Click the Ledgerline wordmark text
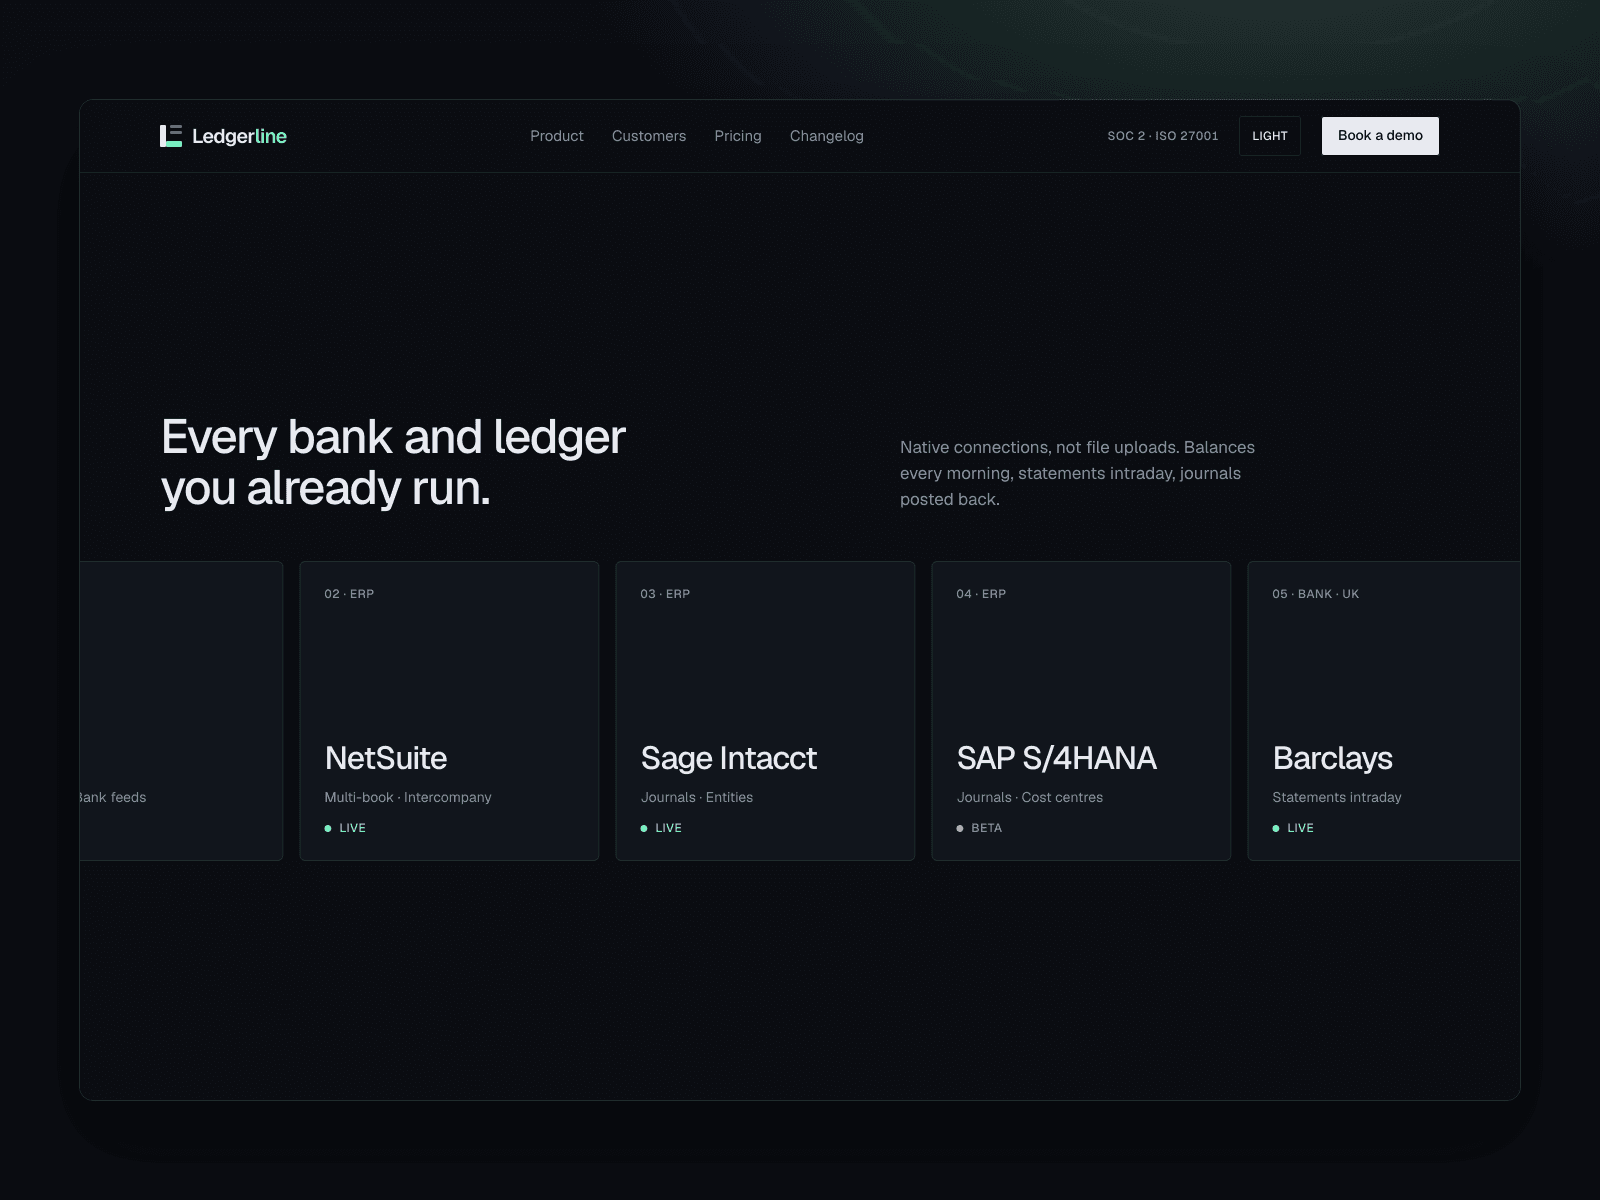The image size is (1600, 1200). [x=240, y=136]
